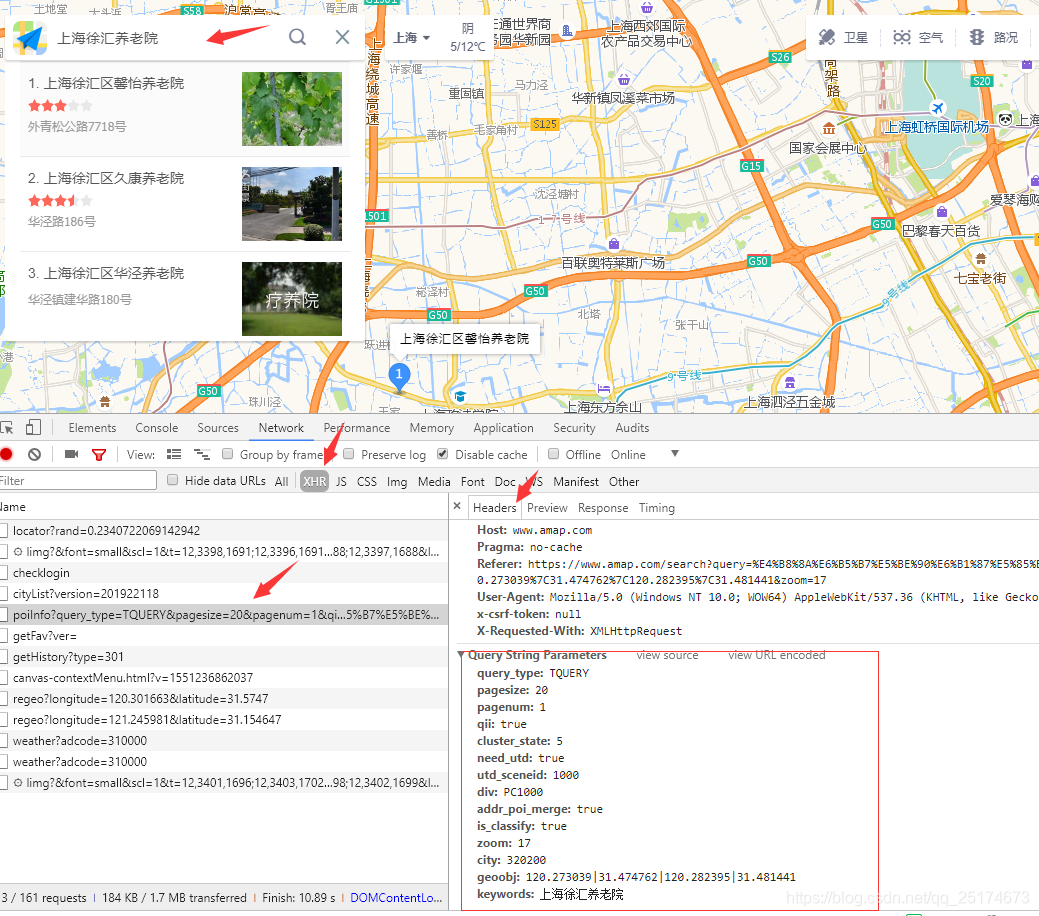Close the request details pane

pyautogui.click(x=457, y=506)
